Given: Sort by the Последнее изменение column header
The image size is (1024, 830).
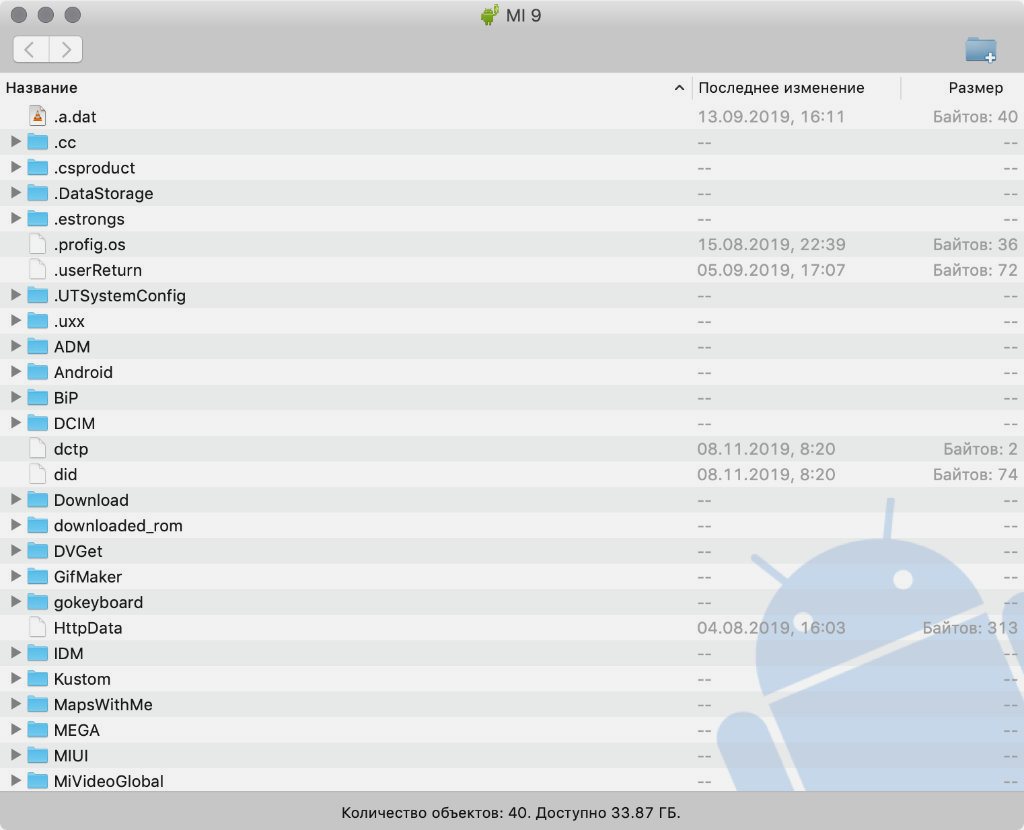Looking at the screenshot, I should [781, 88].
